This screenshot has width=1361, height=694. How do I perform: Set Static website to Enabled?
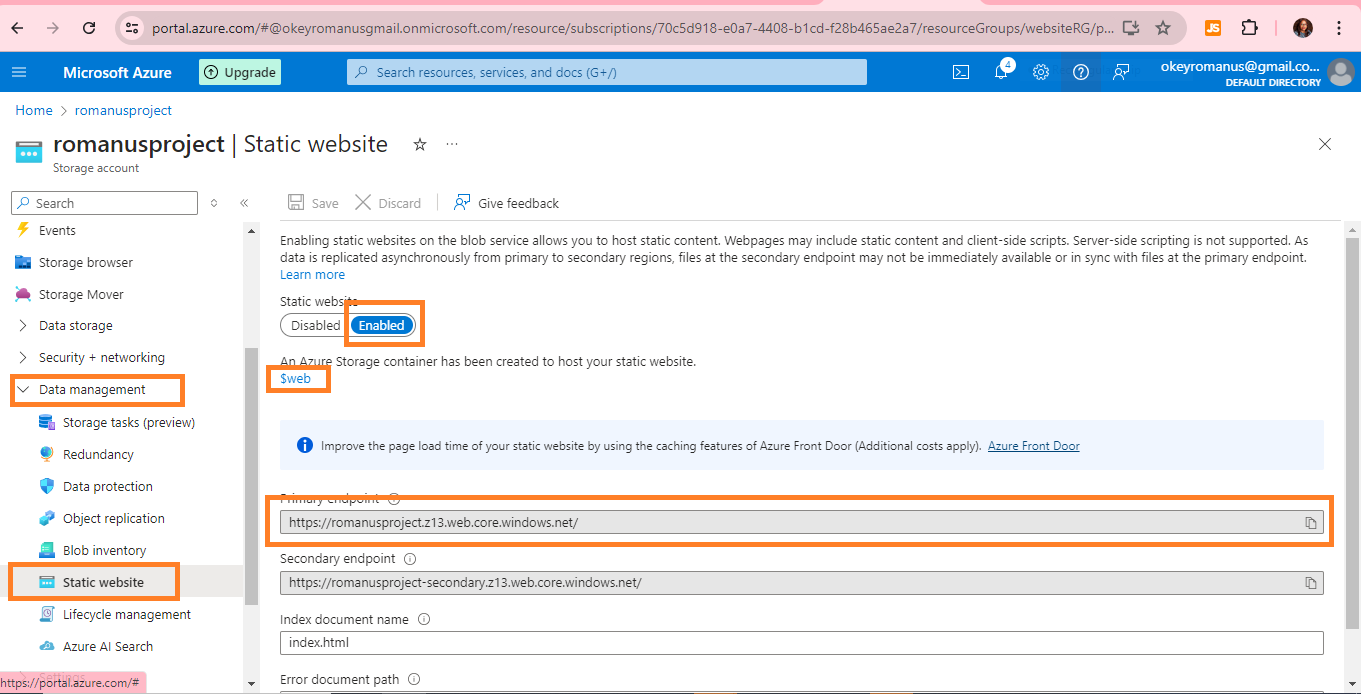[382, 325]
